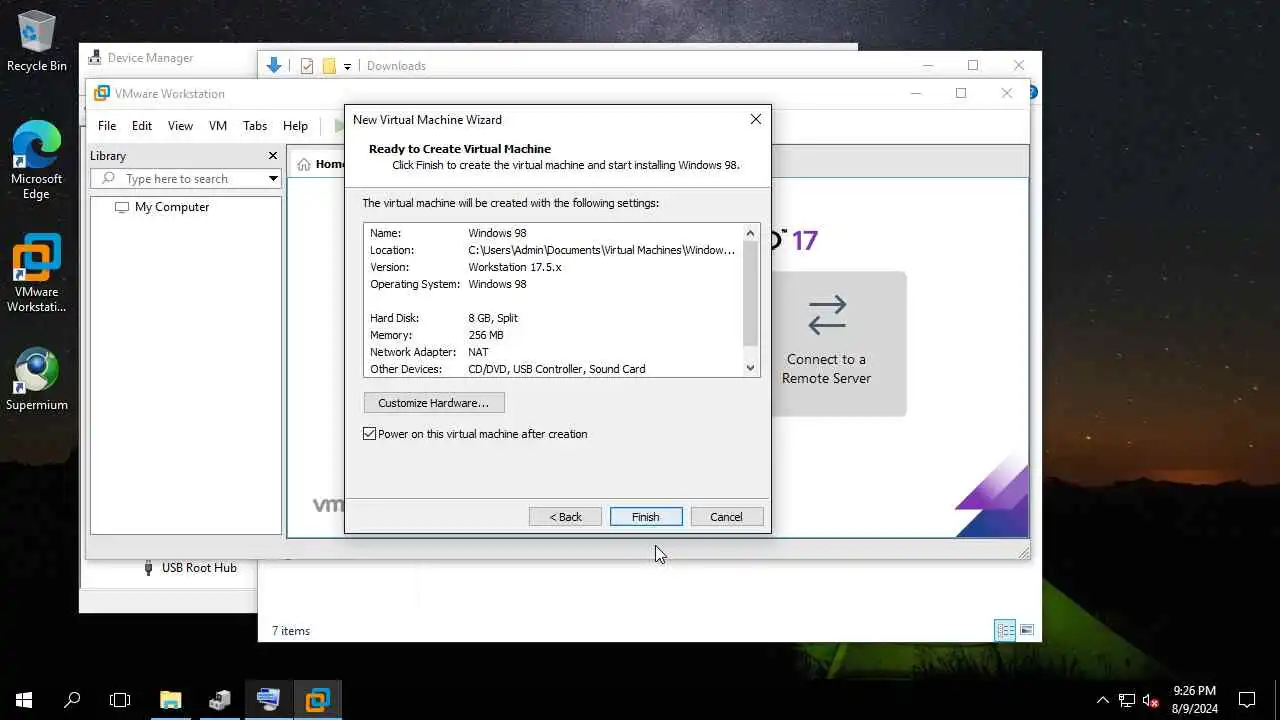Cancel the New Virtual Machine Wizard
The width and height of the screenshot is (1280, 720).
tap(727, 517)
